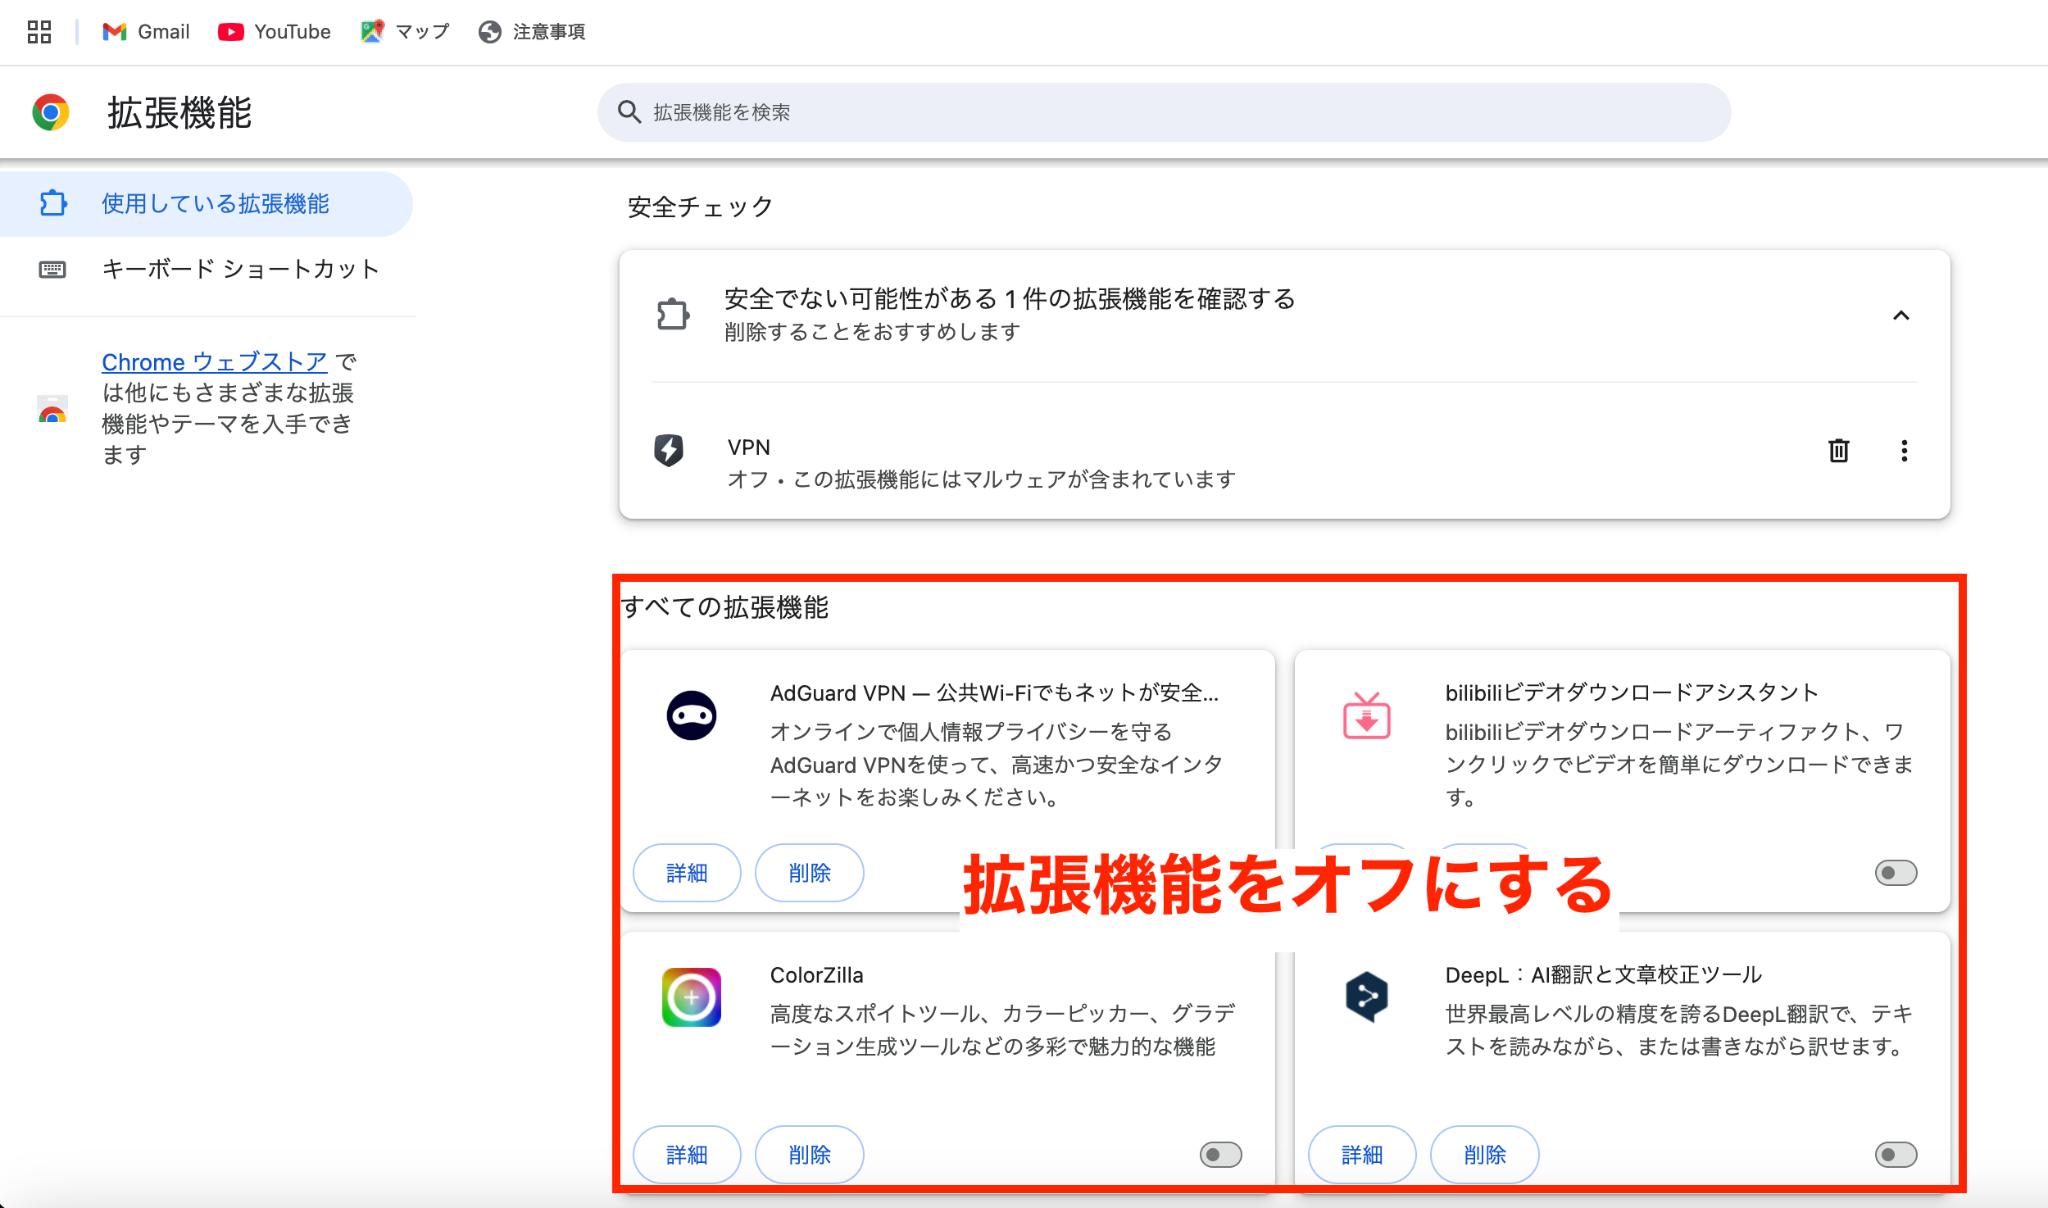This screenshot has width=2048, height=1208.
Task: Open 詳細 for ColorZilla
Action: point(687,1155)
